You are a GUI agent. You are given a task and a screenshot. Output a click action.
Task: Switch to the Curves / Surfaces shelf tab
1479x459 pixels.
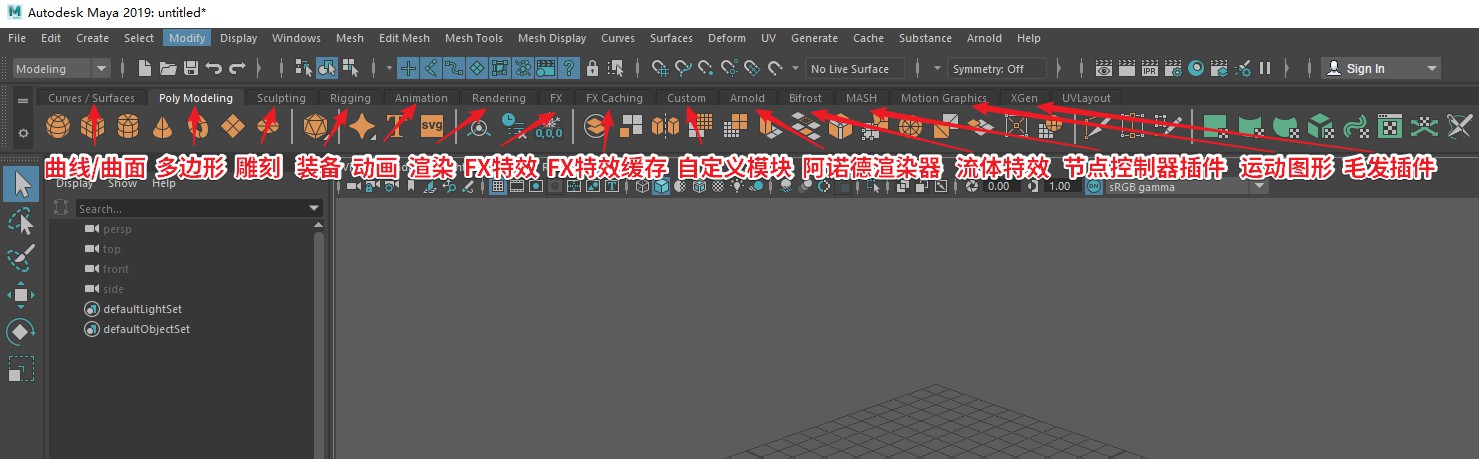[x=91, y=98]
